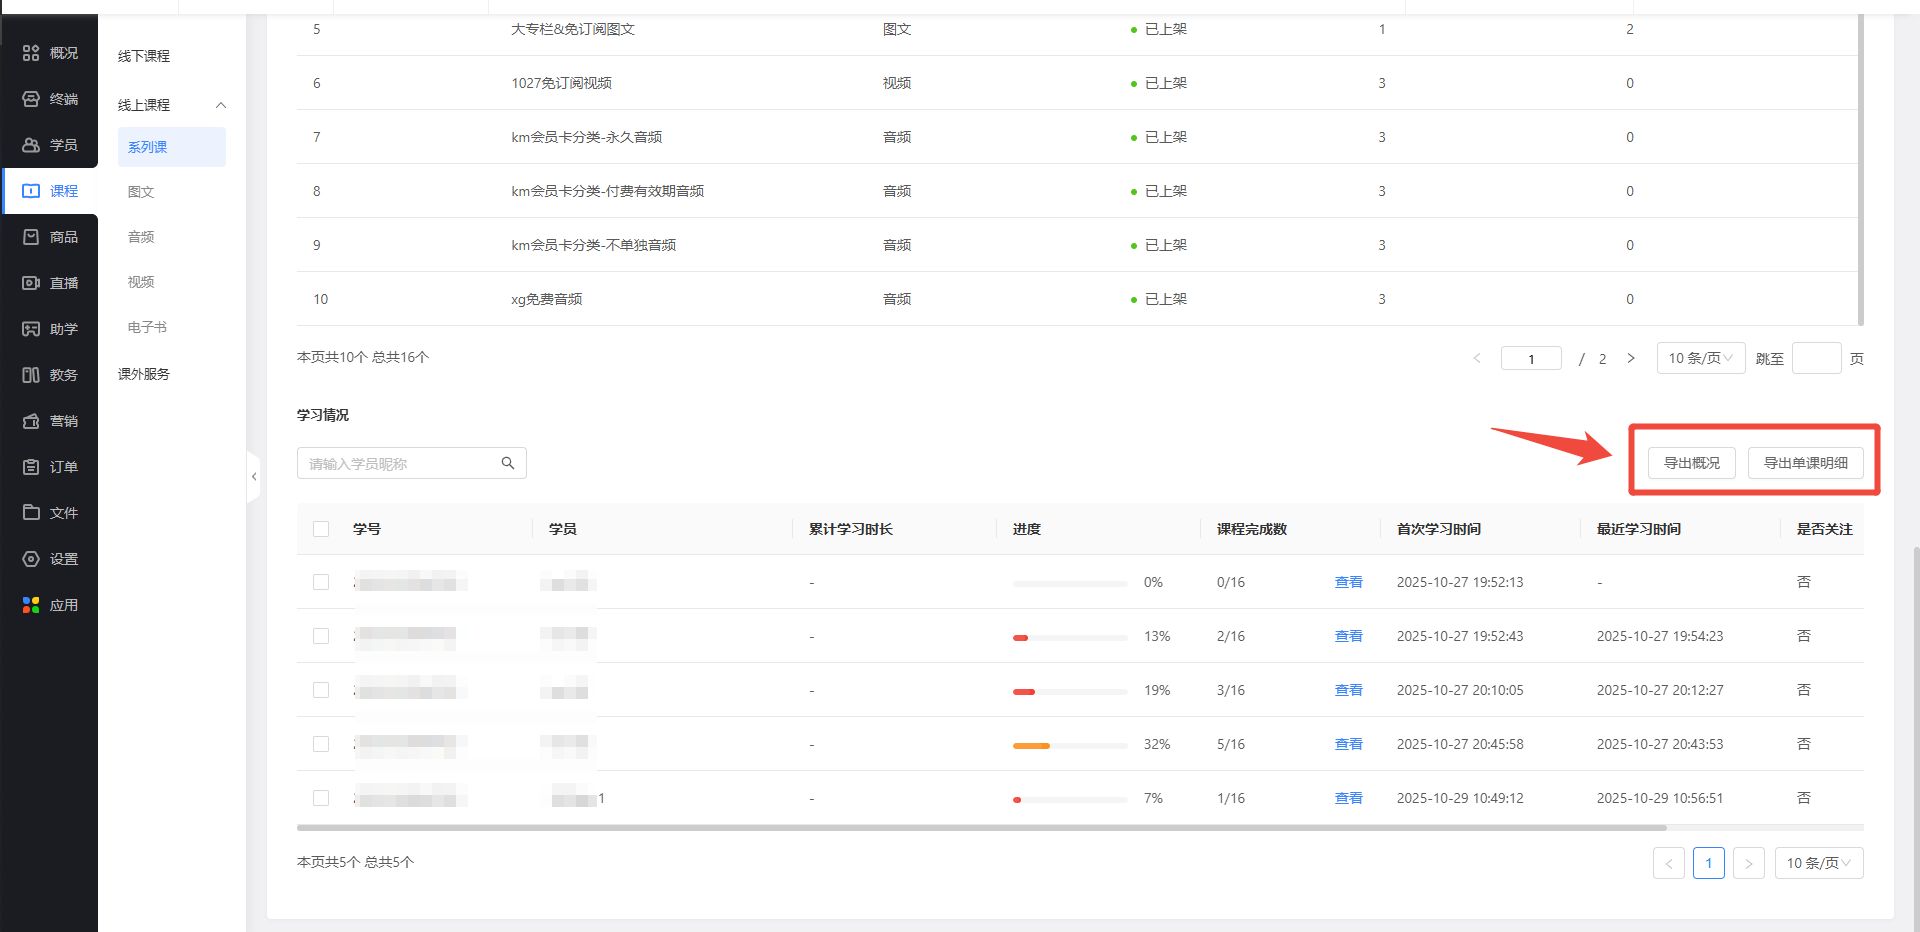Open the 直播 live broadcast sidebar icon
This screenshot has height=932, width=1920.
point(31,283)
